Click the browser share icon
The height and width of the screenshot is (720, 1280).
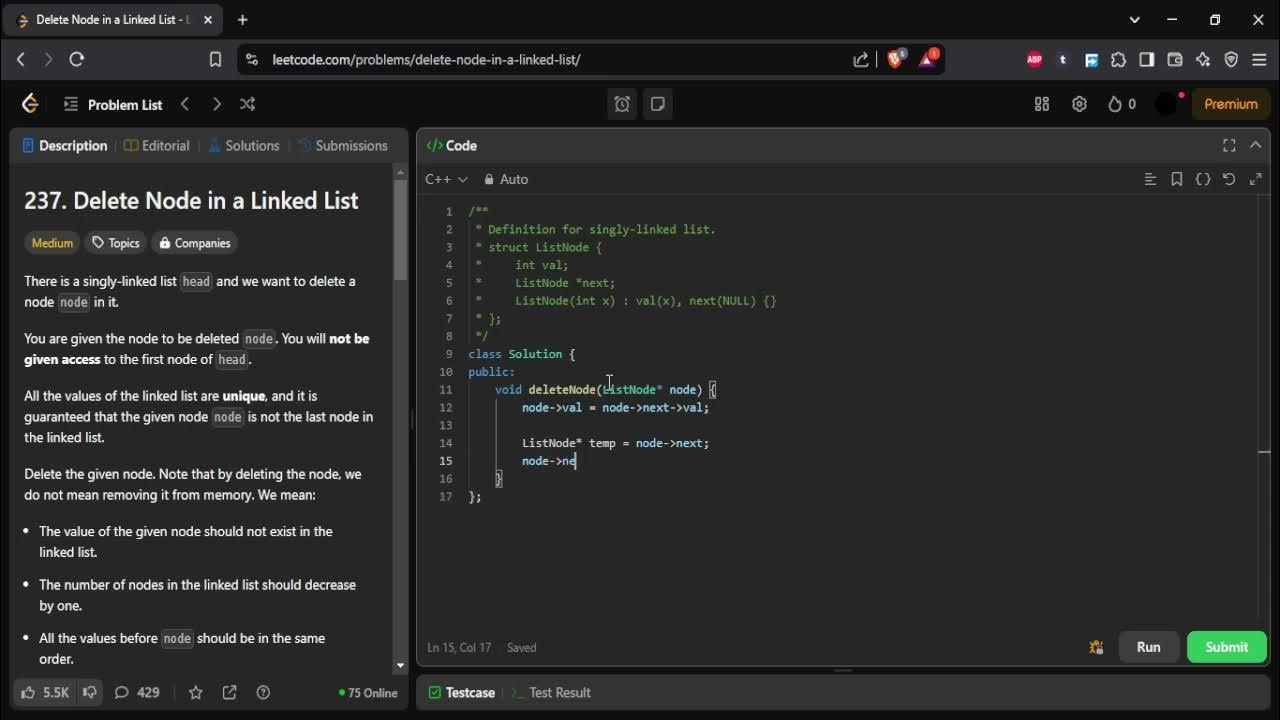pos(861,59)
